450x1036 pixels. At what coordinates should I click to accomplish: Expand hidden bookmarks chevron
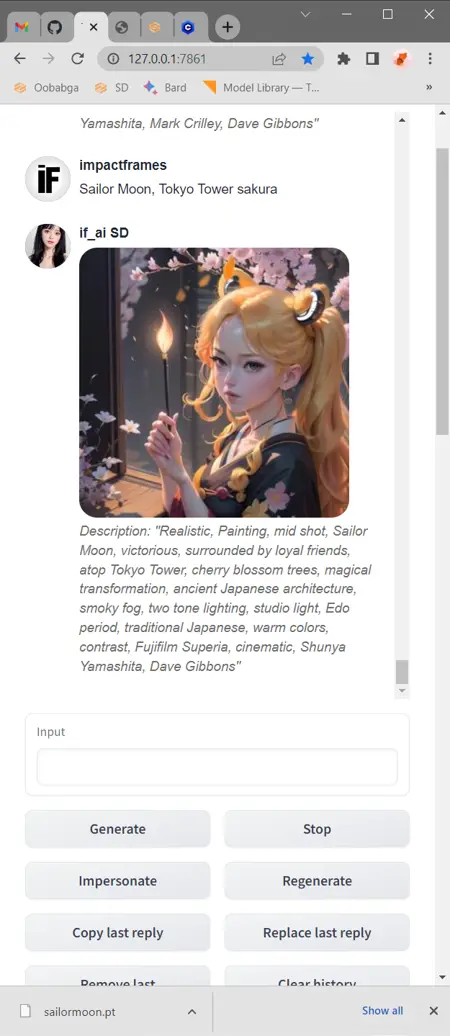[x=429, y=87]
